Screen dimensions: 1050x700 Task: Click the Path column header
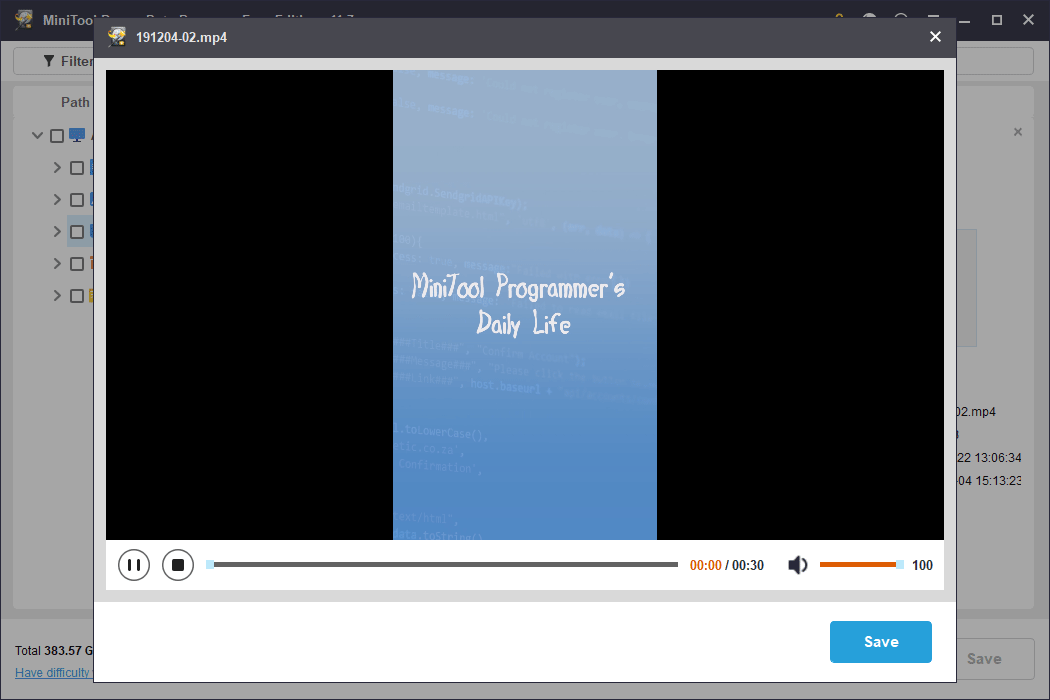coord(75,102)
